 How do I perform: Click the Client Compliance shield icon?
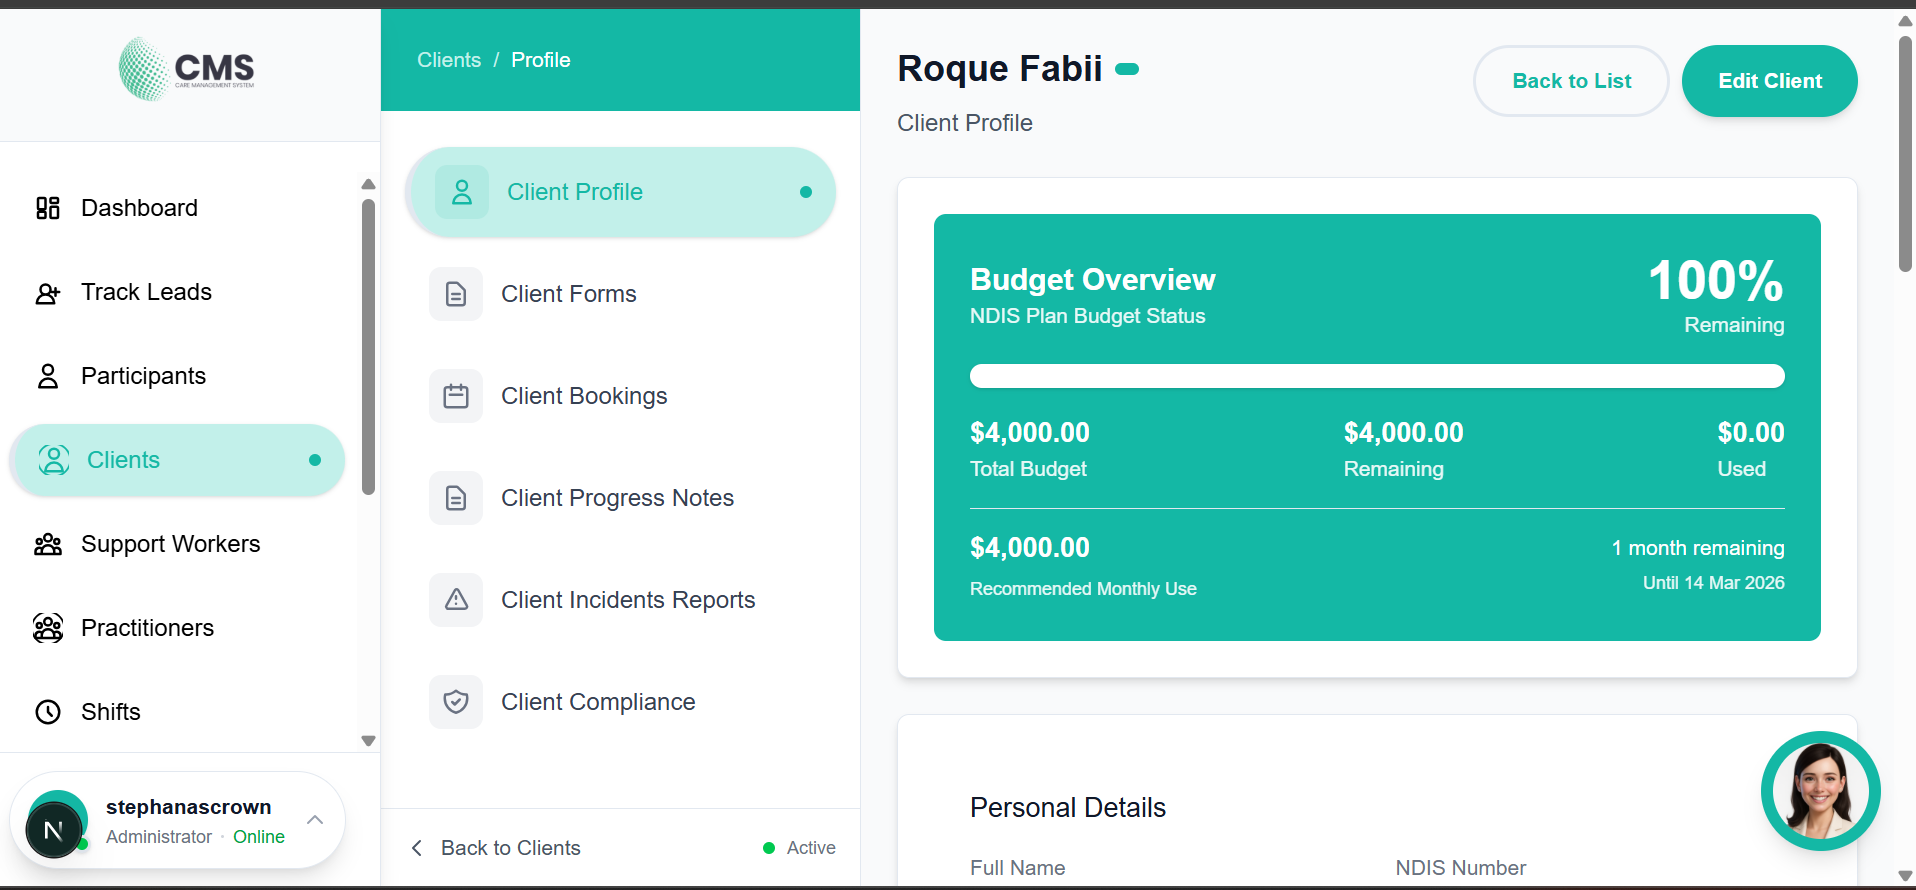[456, 702]
